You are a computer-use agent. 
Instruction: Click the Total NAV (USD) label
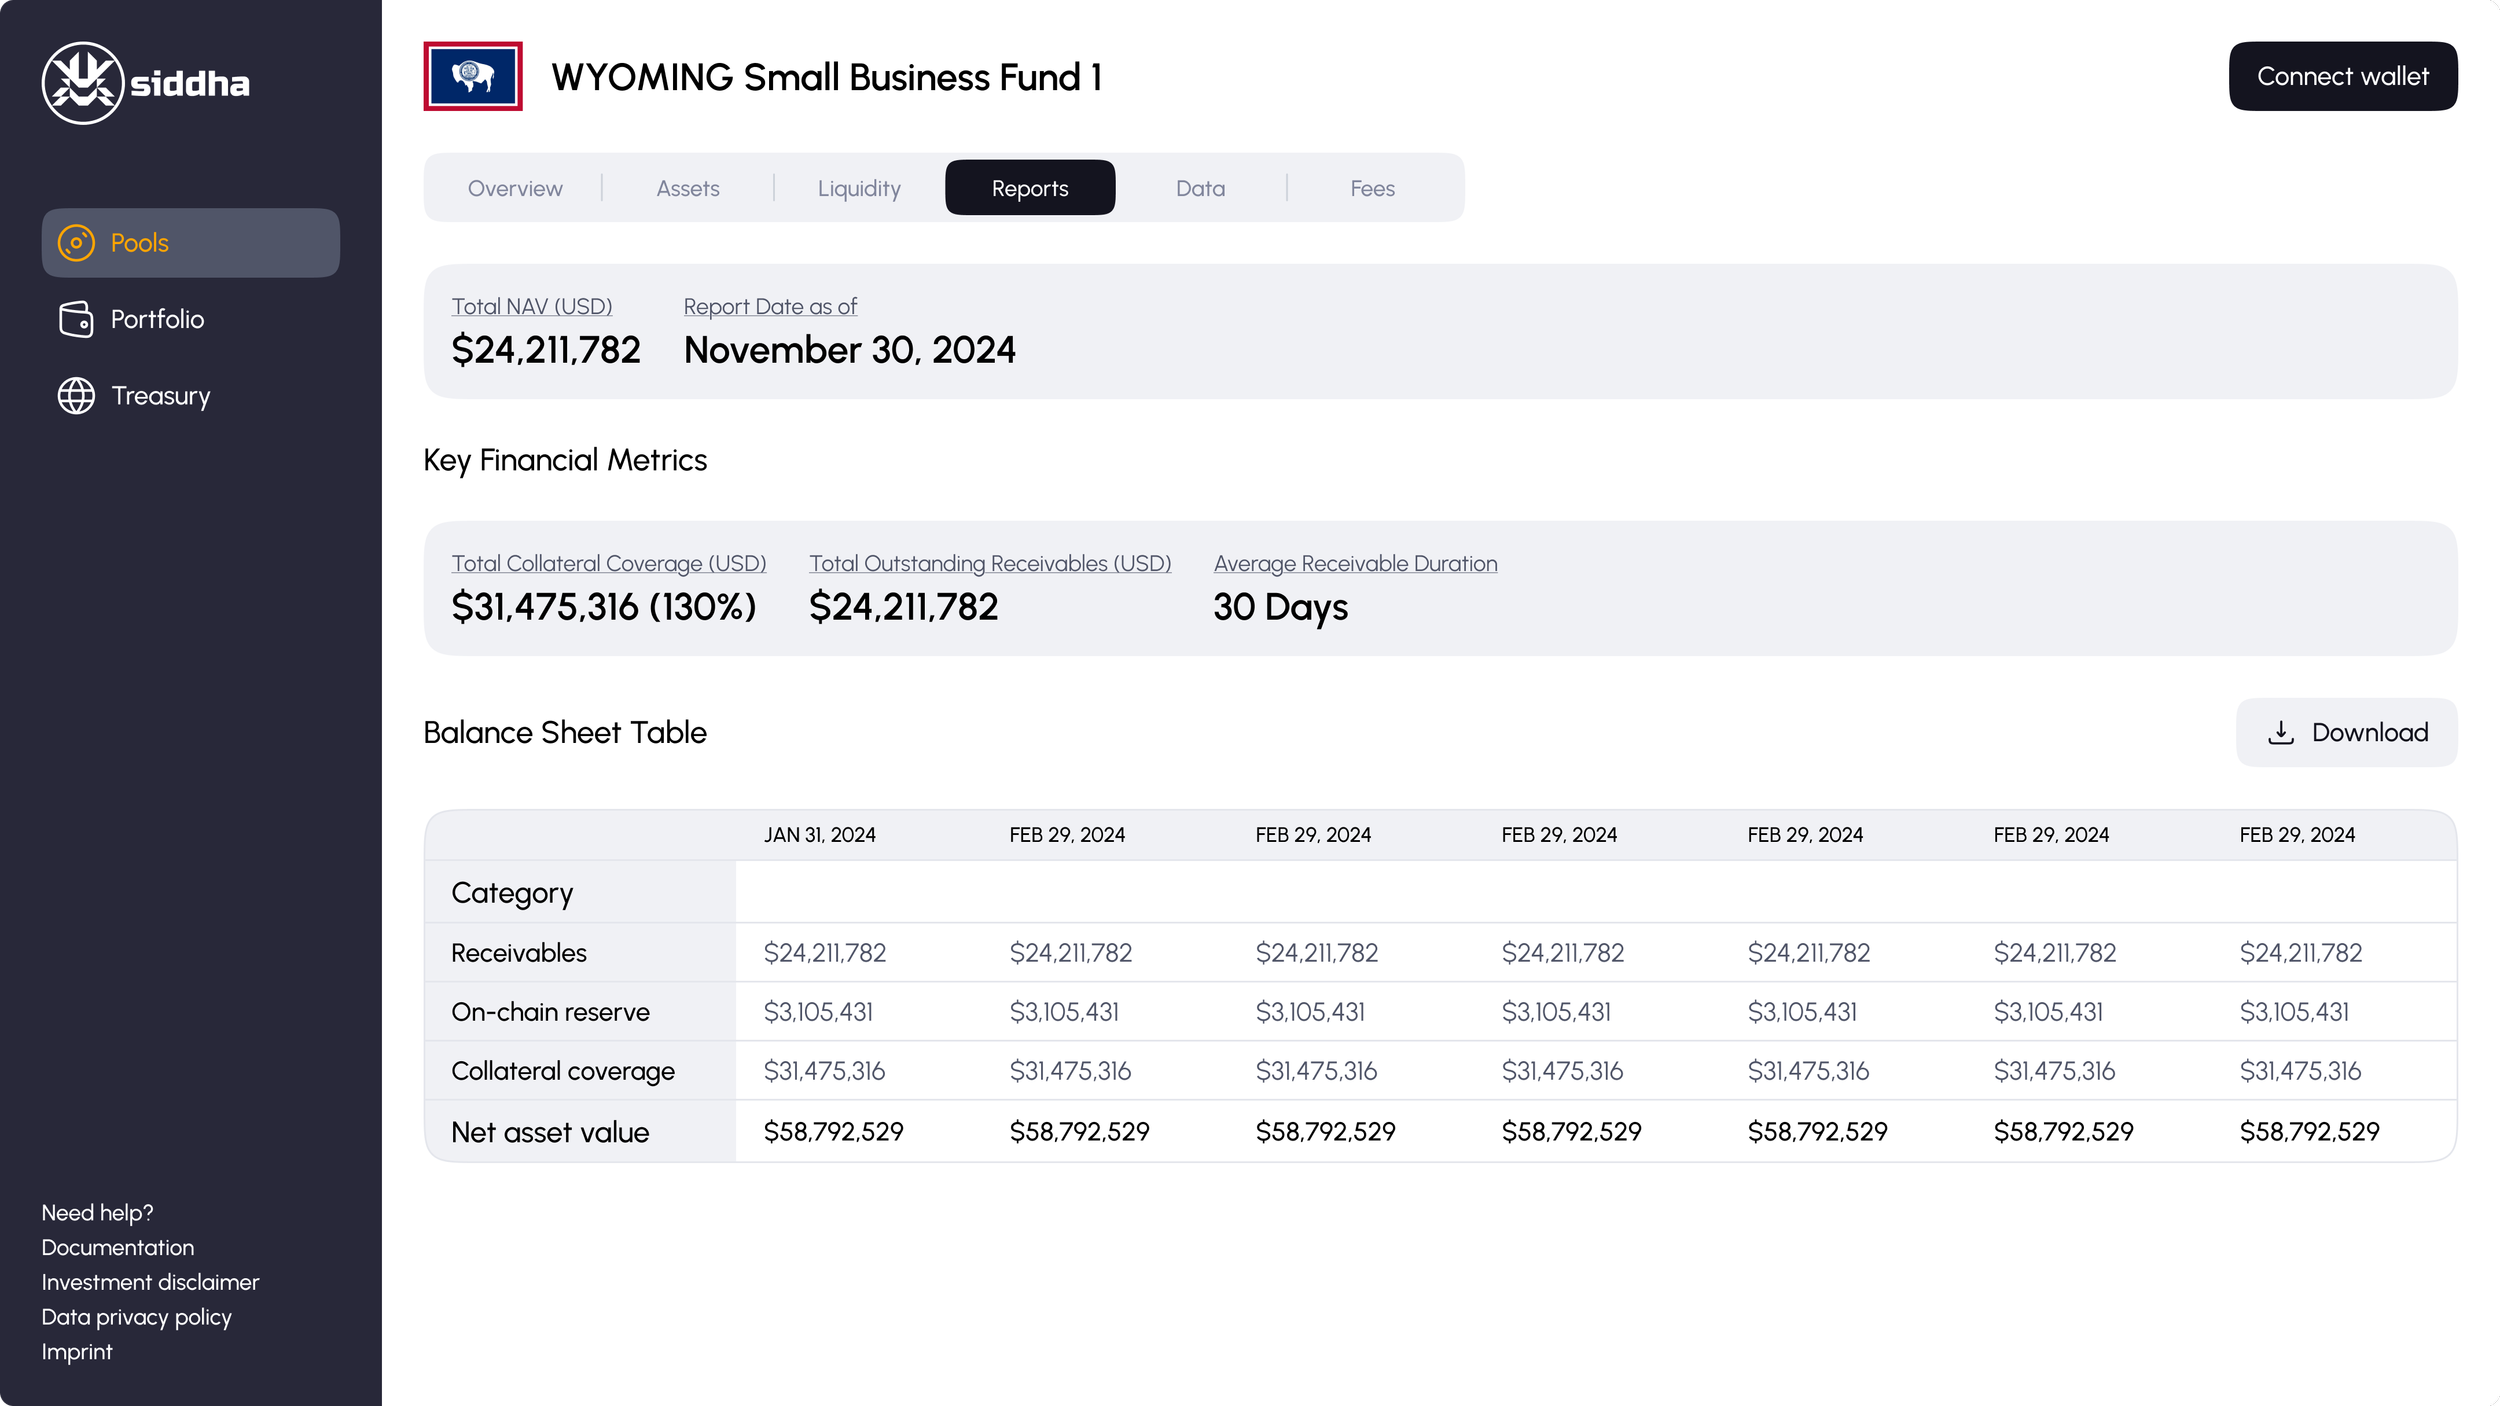click(531, 307)
